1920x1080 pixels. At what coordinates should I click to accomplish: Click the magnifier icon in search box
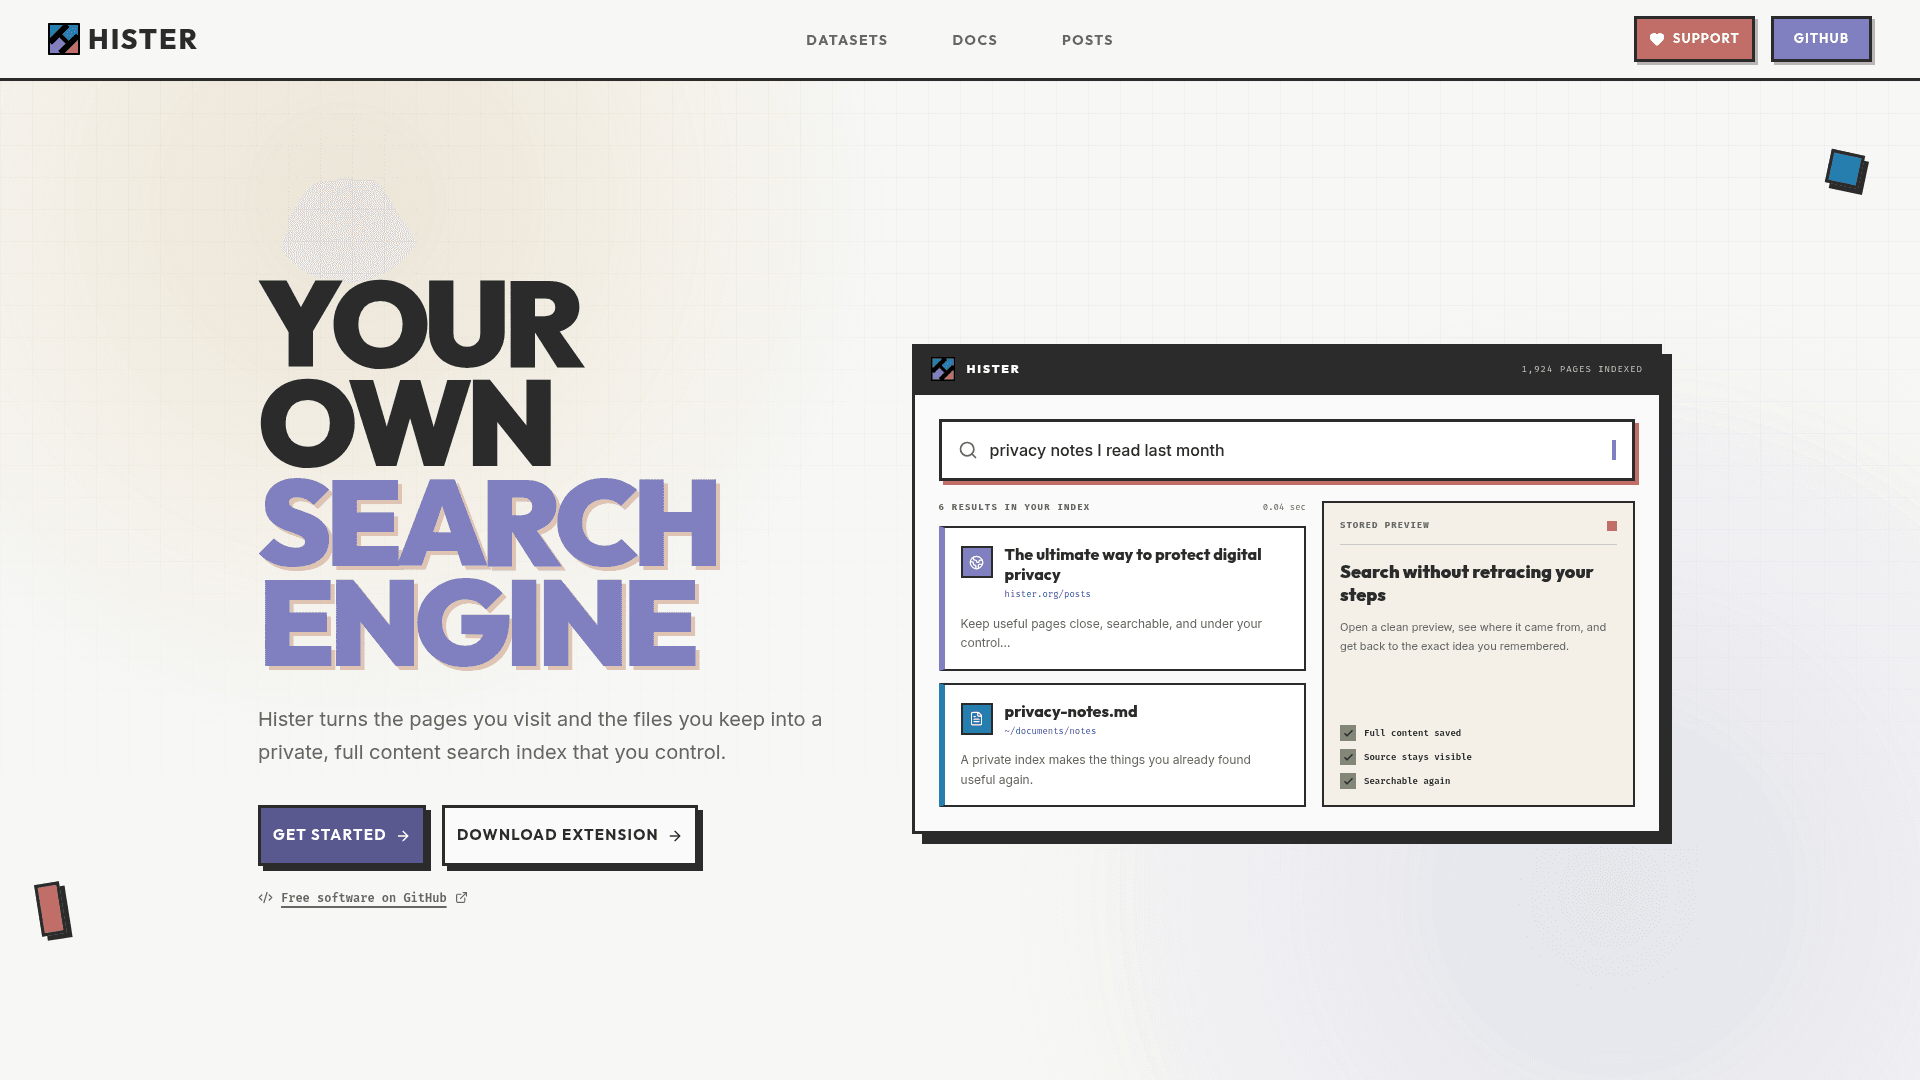968,450
